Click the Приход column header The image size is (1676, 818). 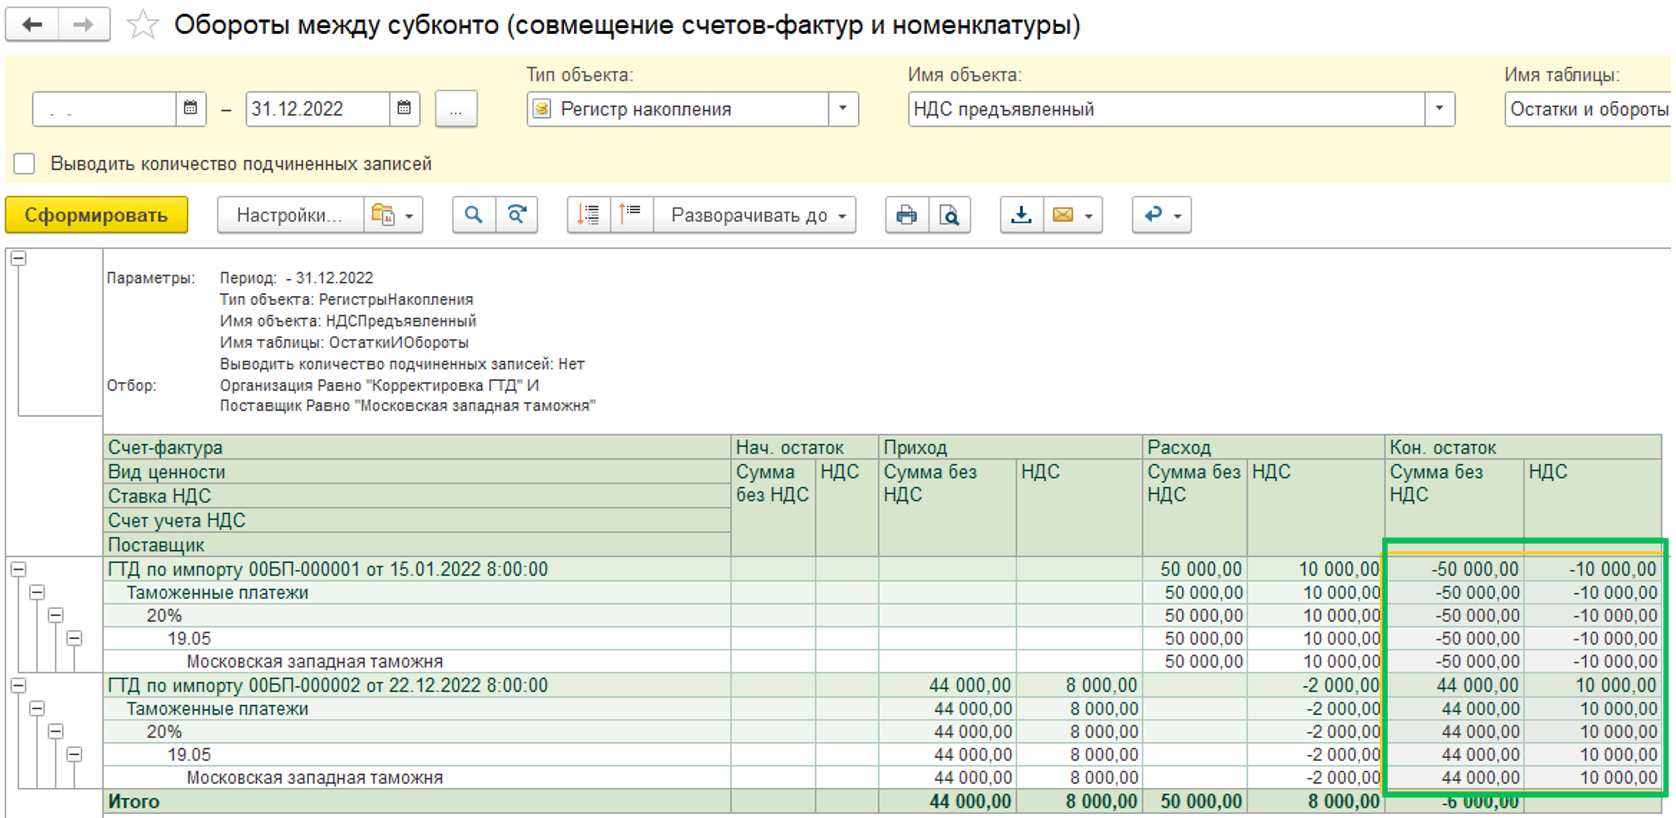coord(1011,447)
